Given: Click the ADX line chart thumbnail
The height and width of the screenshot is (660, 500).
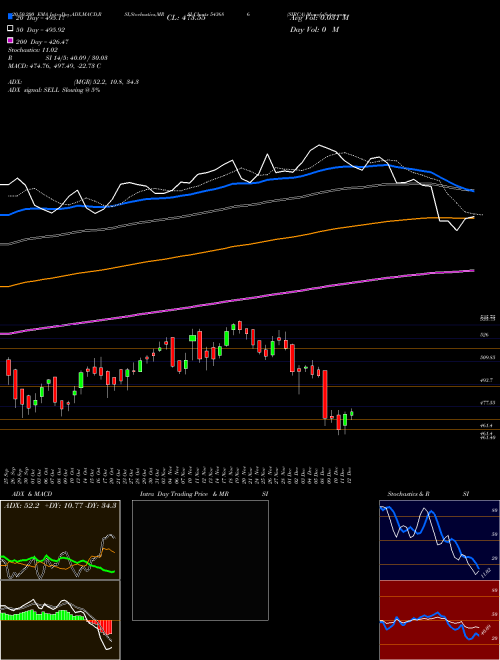Looking at the screenshot, I should (x=60, y=540).
